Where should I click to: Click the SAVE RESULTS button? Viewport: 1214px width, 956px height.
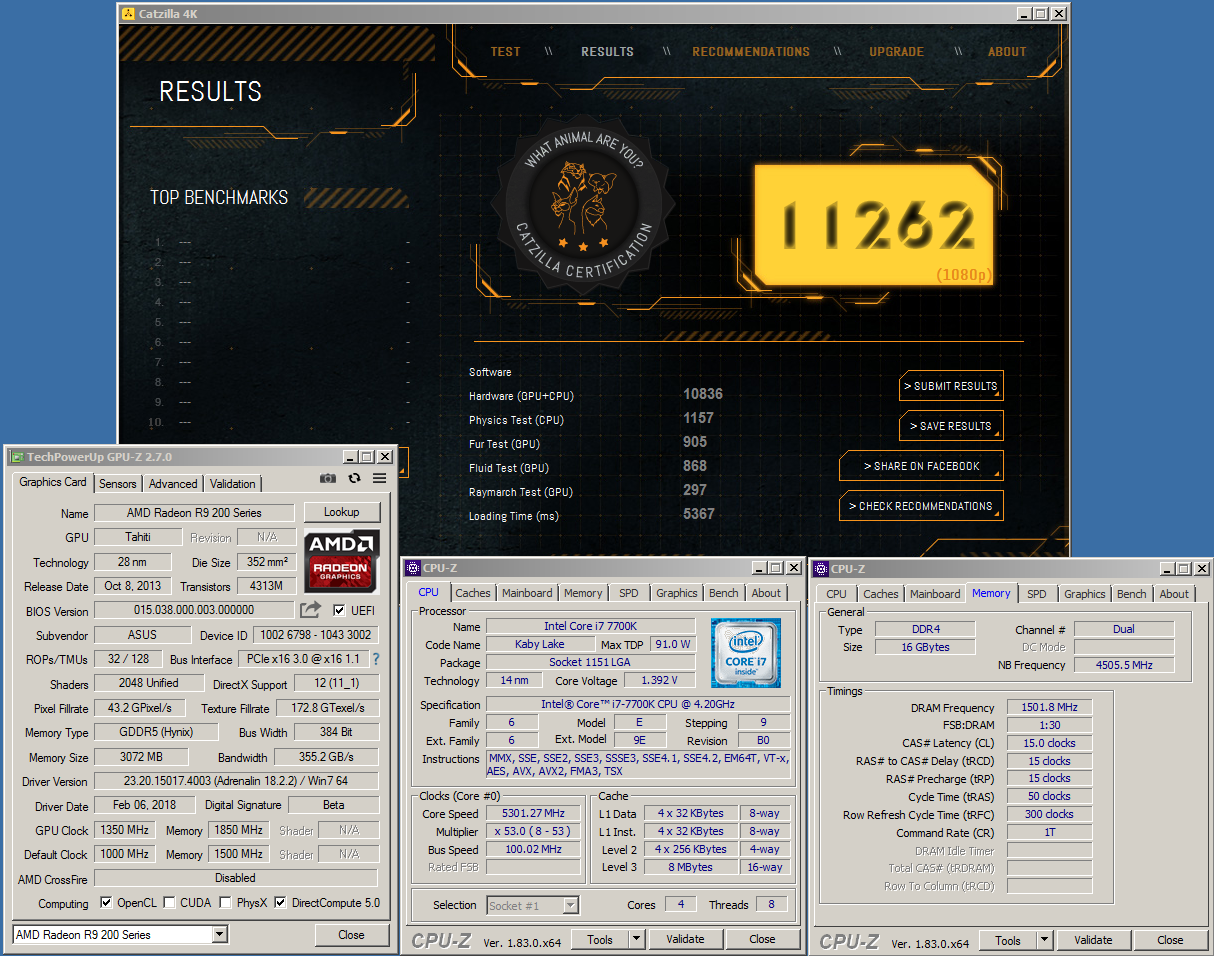[950, 426]
